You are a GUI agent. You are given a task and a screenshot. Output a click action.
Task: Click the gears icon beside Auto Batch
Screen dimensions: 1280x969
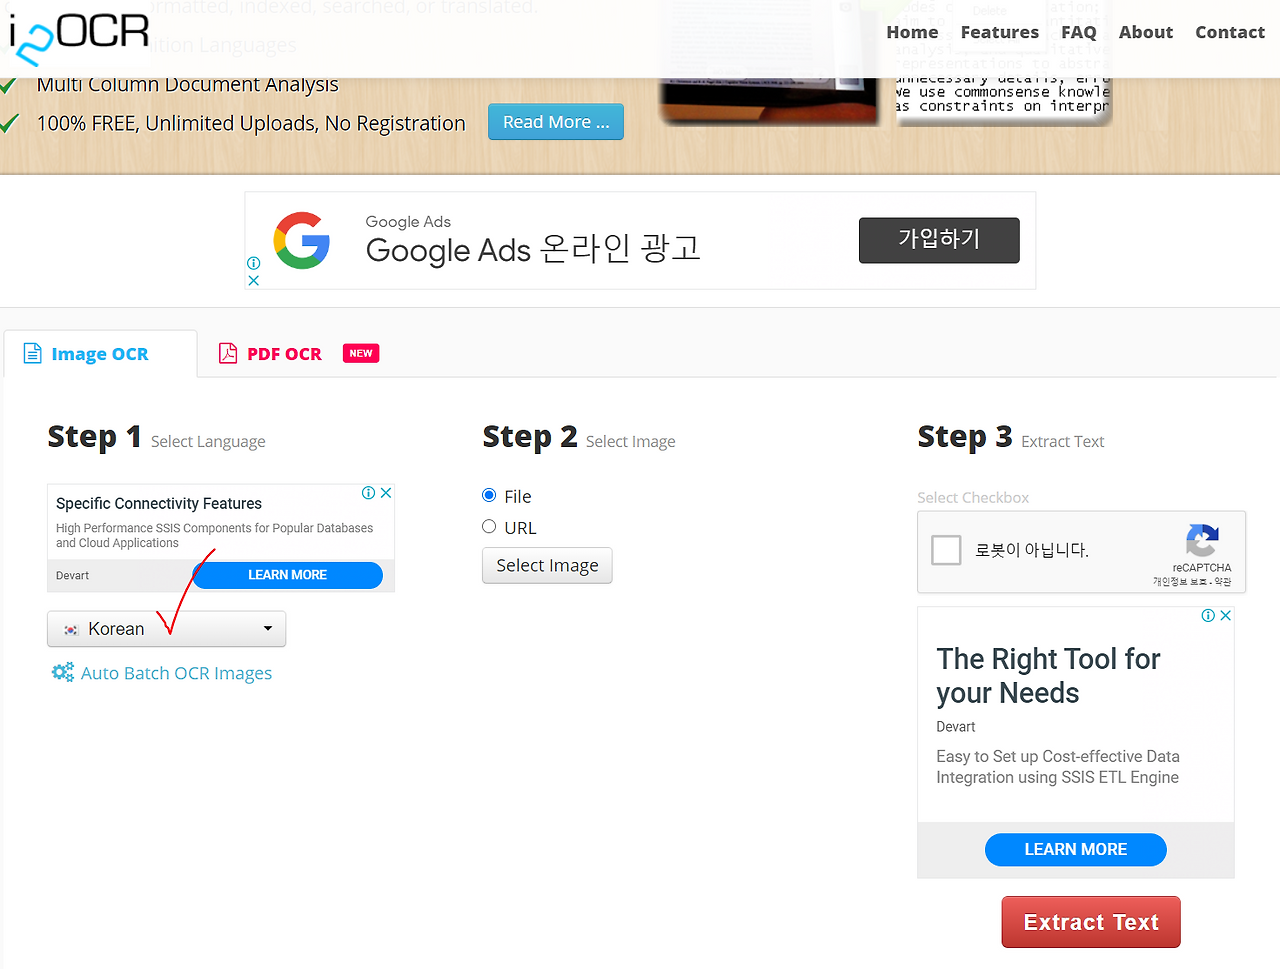pyautogui.click(x=63, y=672)
